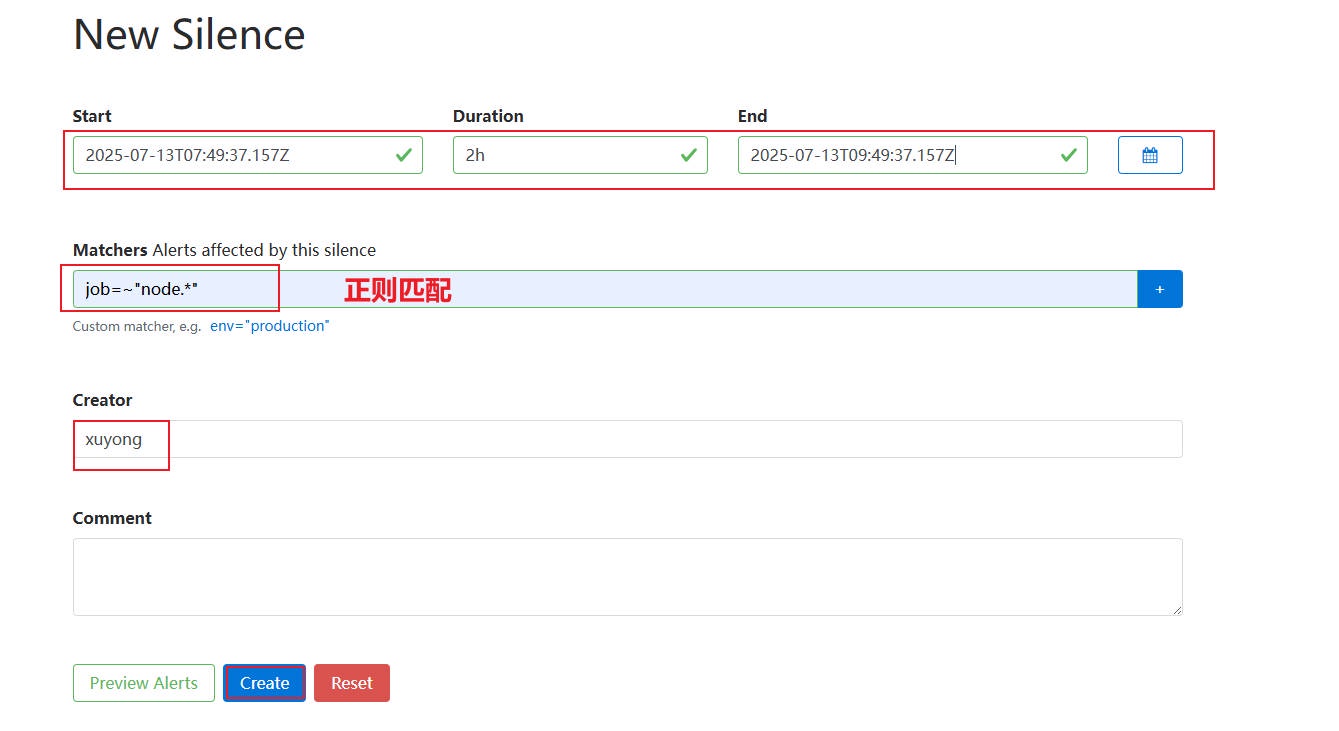Click the New Silence page heading
The image size is (1339, 731).
(x=189, y=35)
